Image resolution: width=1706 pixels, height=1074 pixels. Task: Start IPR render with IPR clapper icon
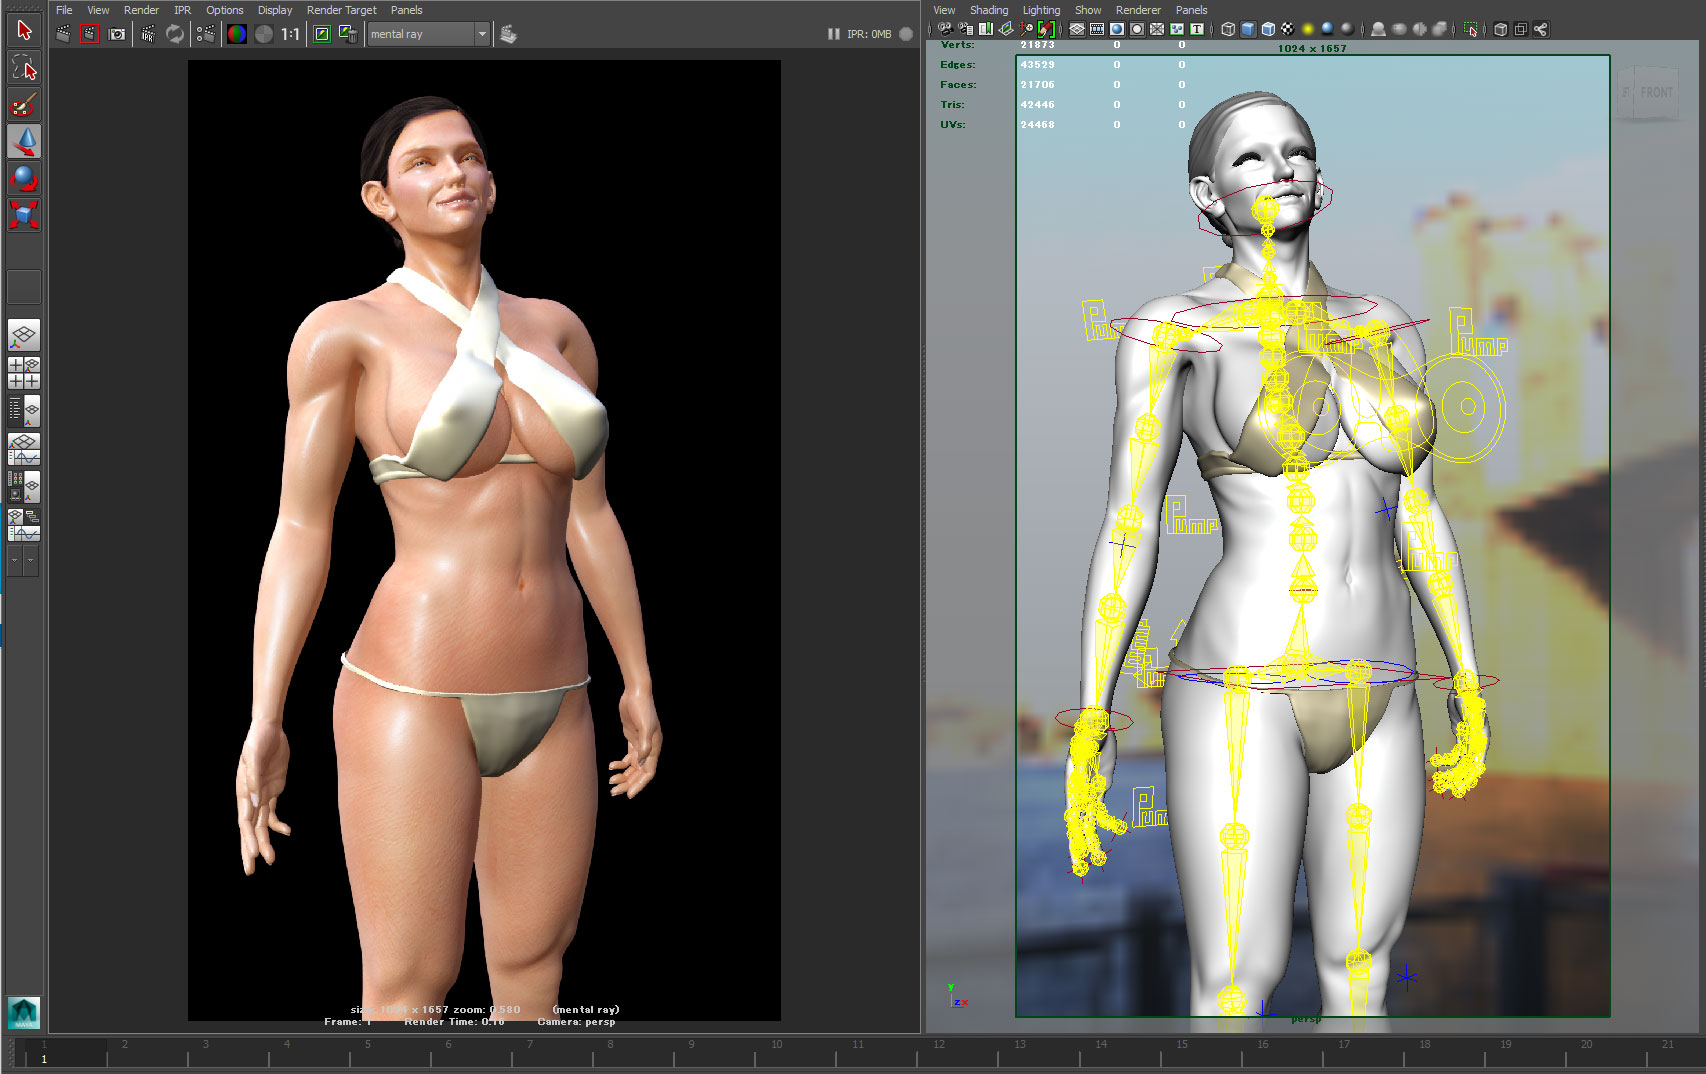tap(148, 34)
